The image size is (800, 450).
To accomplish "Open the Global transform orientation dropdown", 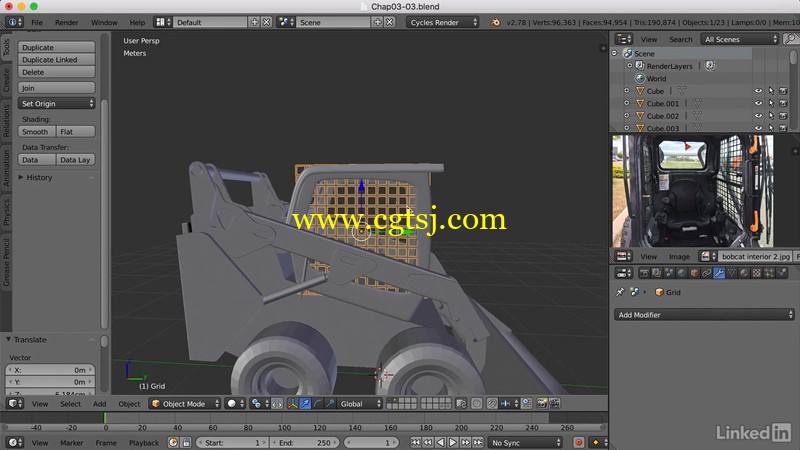I will click(361, 404).
